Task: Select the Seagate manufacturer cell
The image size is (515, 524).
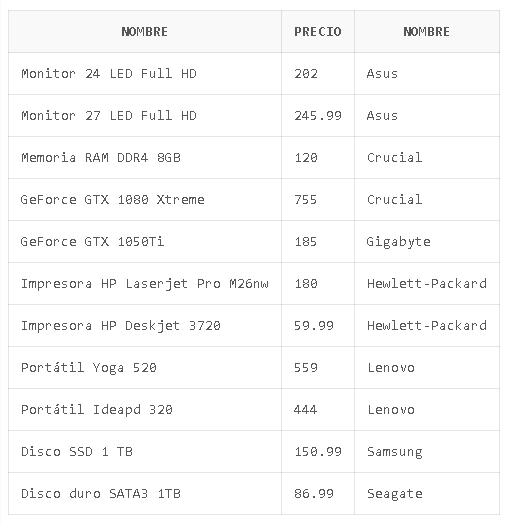Action: [x=427, y=494]
